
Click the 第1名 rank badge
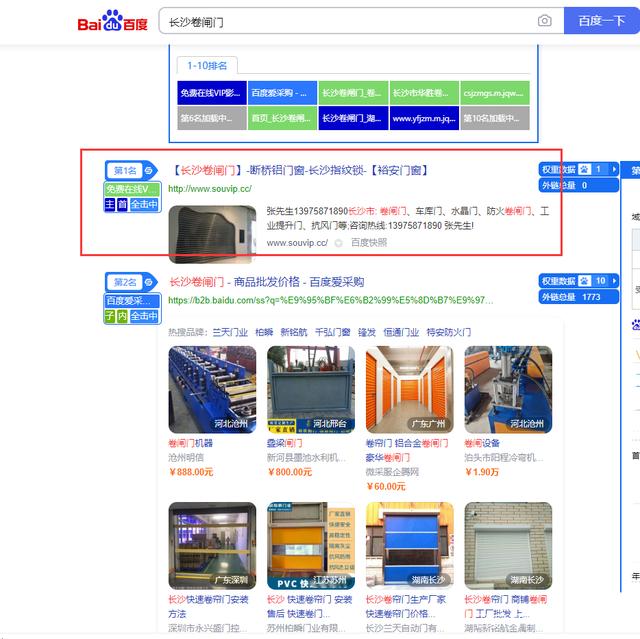124,170
